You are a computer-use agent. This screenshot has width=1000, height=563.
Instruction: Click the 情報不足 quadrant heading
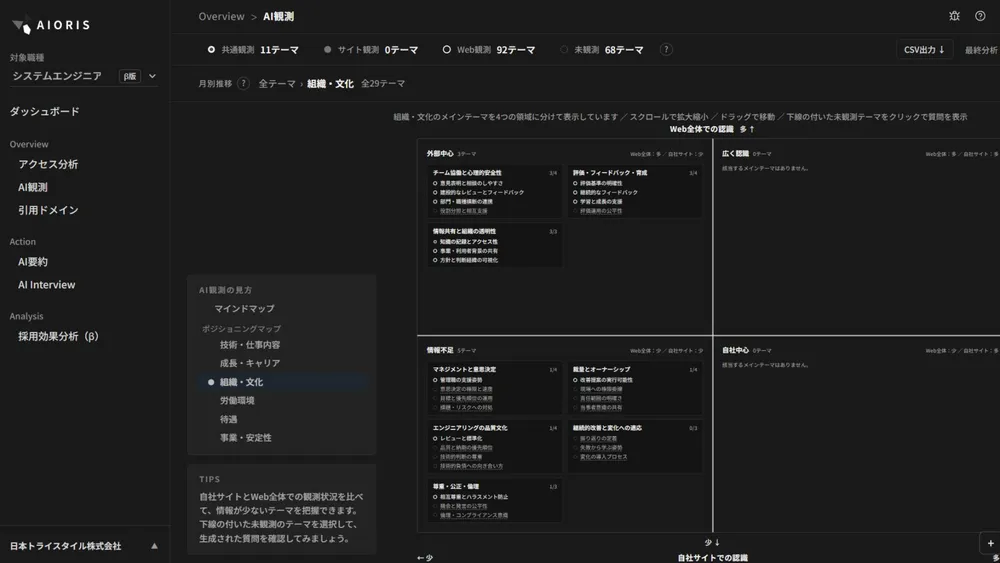(x=440, y=351)
